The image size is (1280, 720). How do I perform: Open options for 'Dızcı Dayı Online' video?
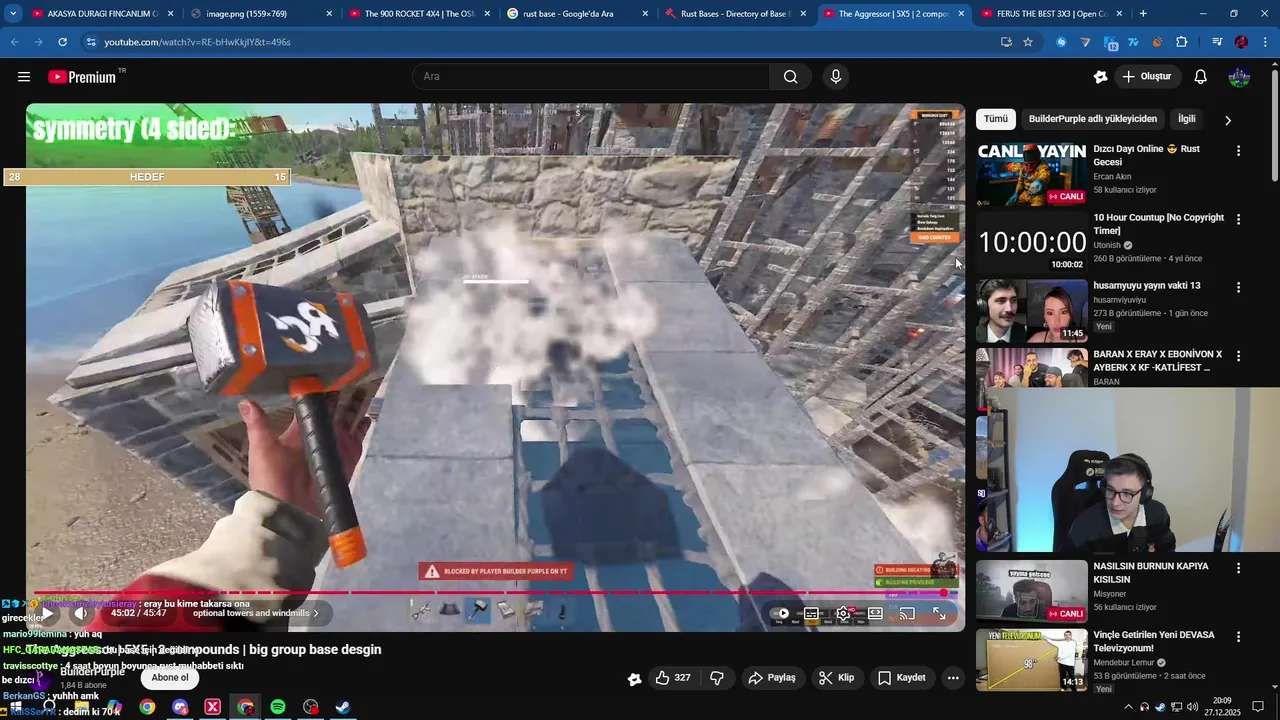click(1238, 151)
